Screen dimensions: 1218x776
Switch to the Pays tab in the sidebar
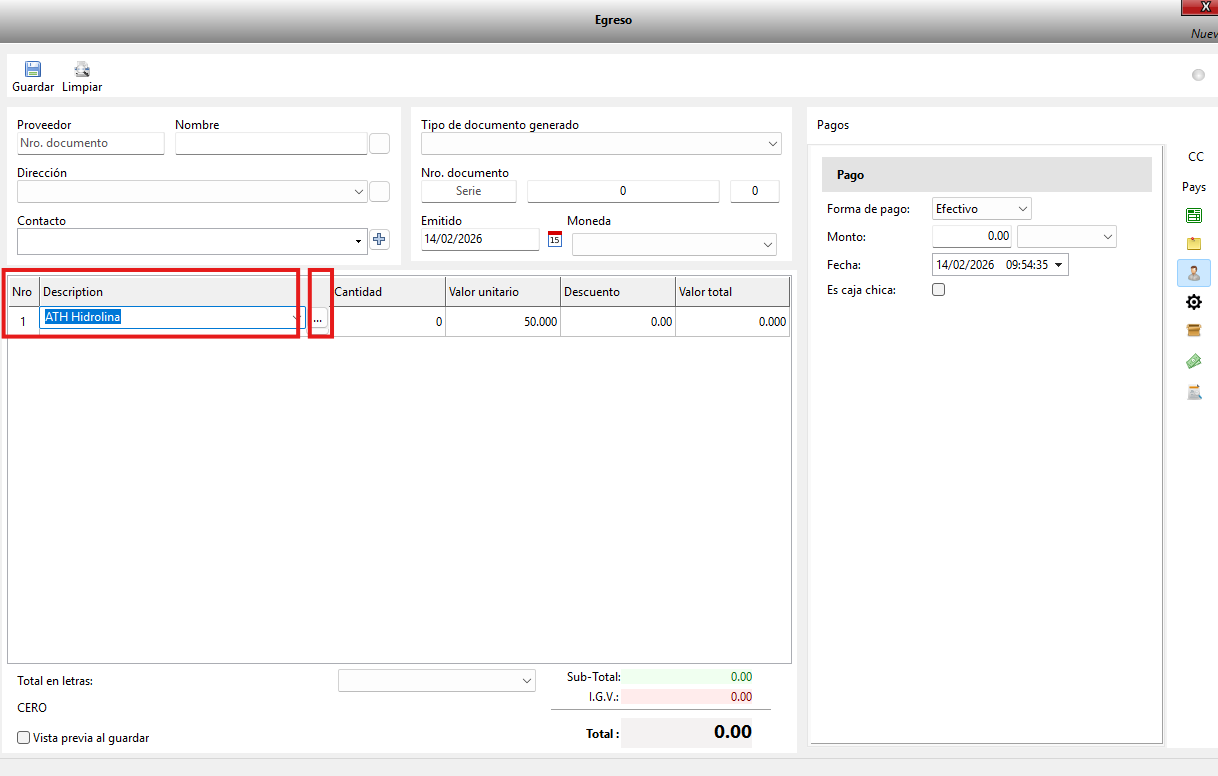pyautogui.click(x=1194, y=187)
